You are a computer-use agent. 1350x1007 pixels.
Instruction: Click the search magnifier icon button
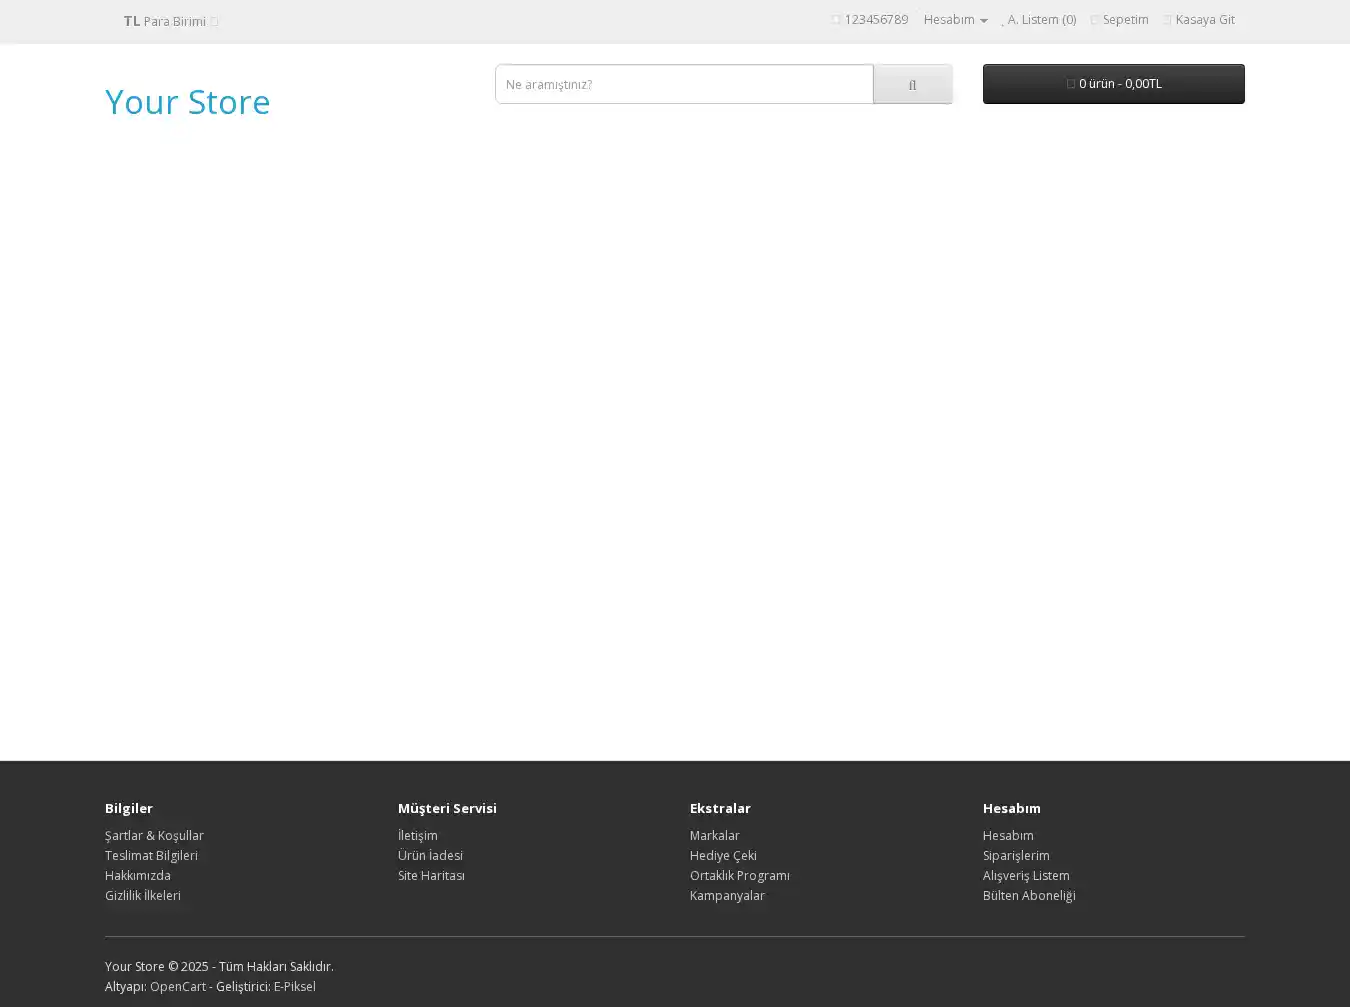pyautogui.click(x=912, y=85)
